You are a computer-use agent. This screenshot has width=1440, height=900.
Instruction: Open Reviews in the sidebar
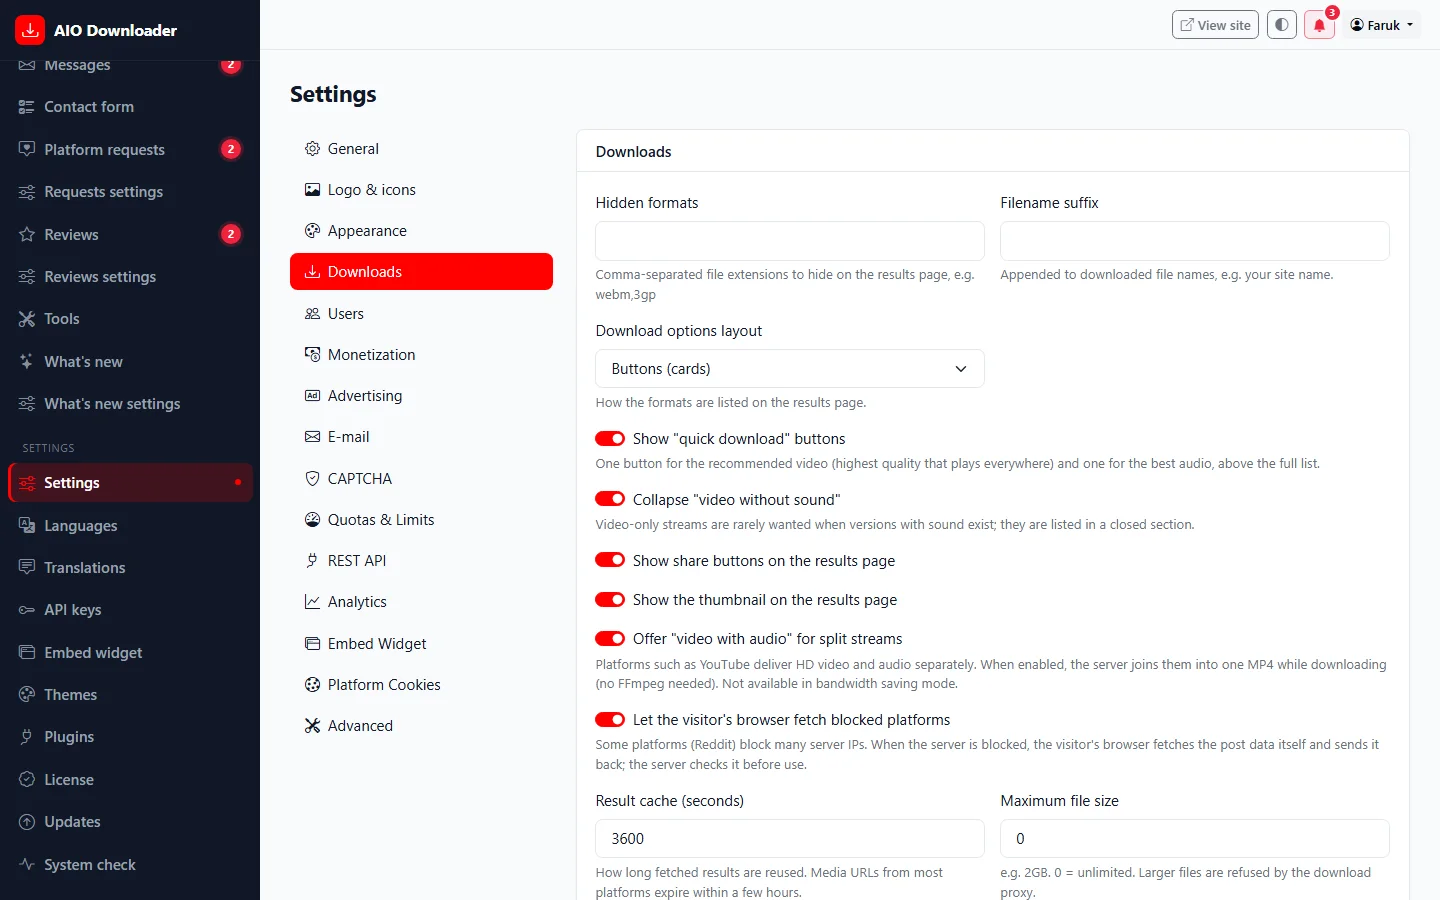[x=130, y=235]
